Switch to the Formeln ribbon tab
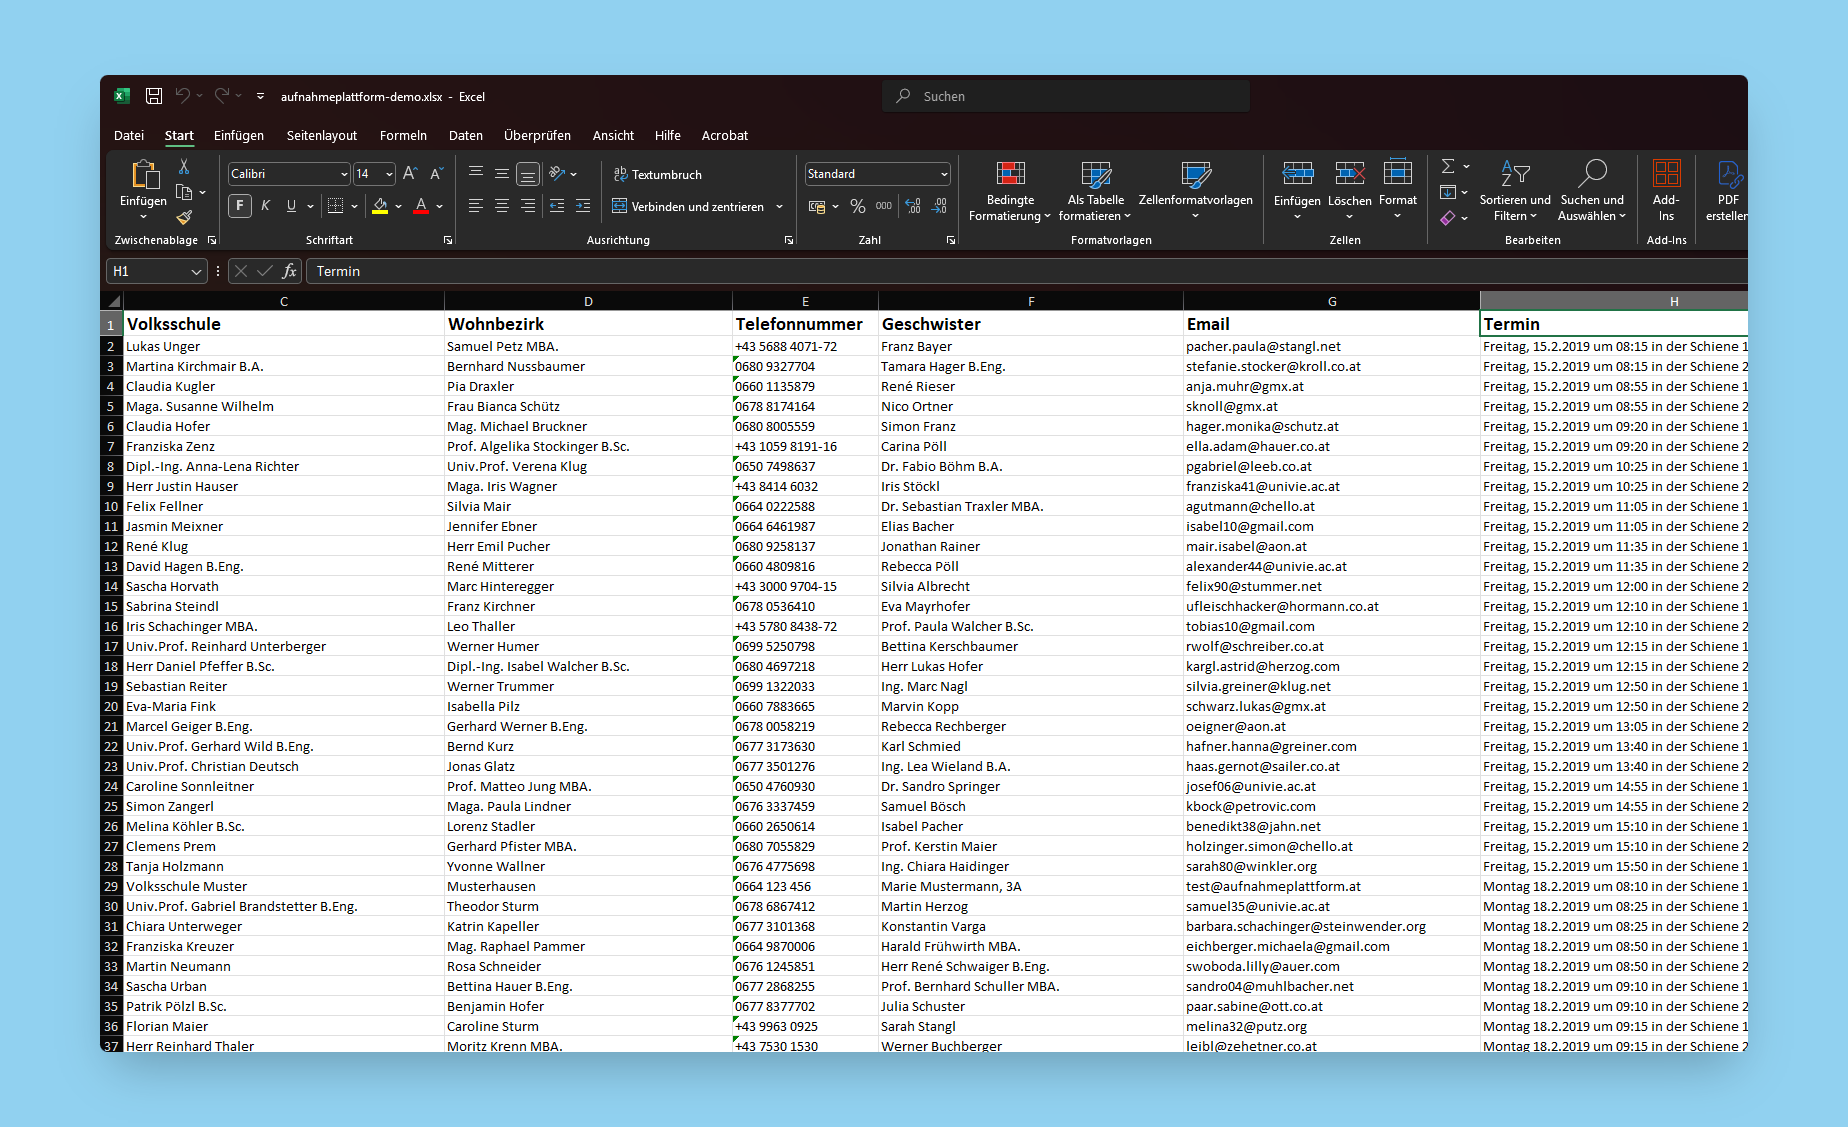 [x=403, y=135]
